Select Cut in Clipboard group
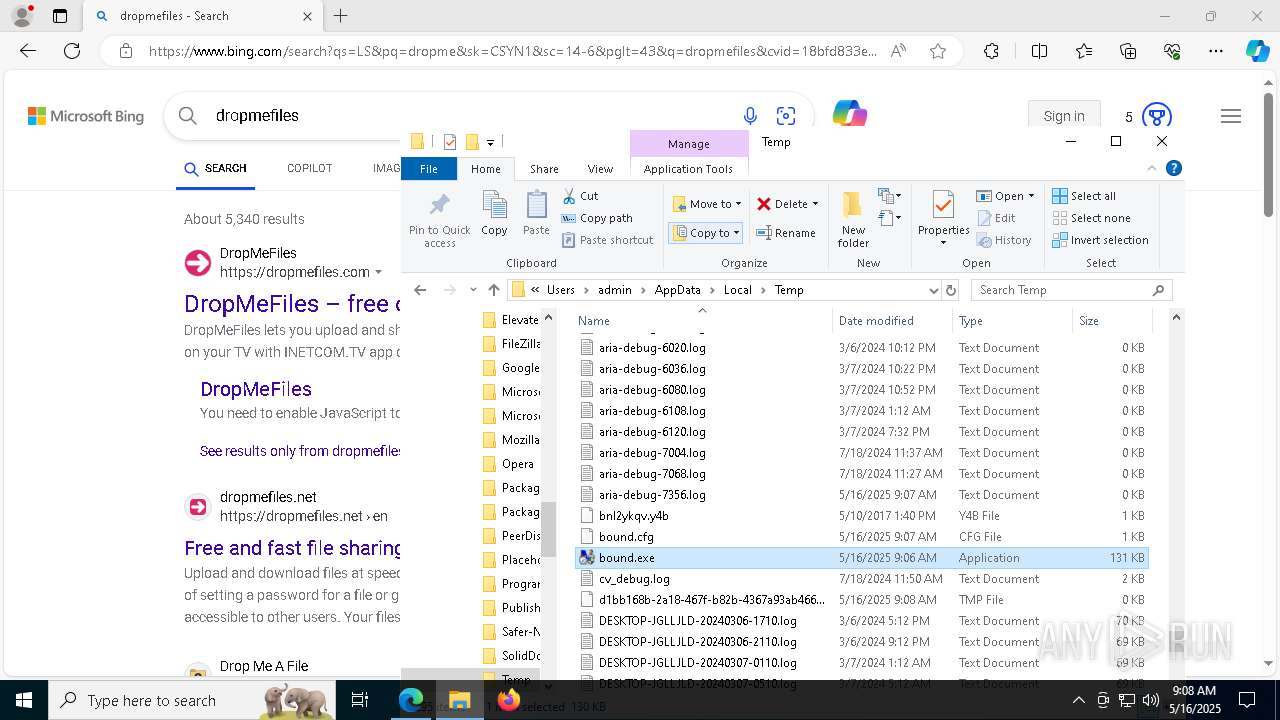The image size is (1280, 720). (580, 196)
